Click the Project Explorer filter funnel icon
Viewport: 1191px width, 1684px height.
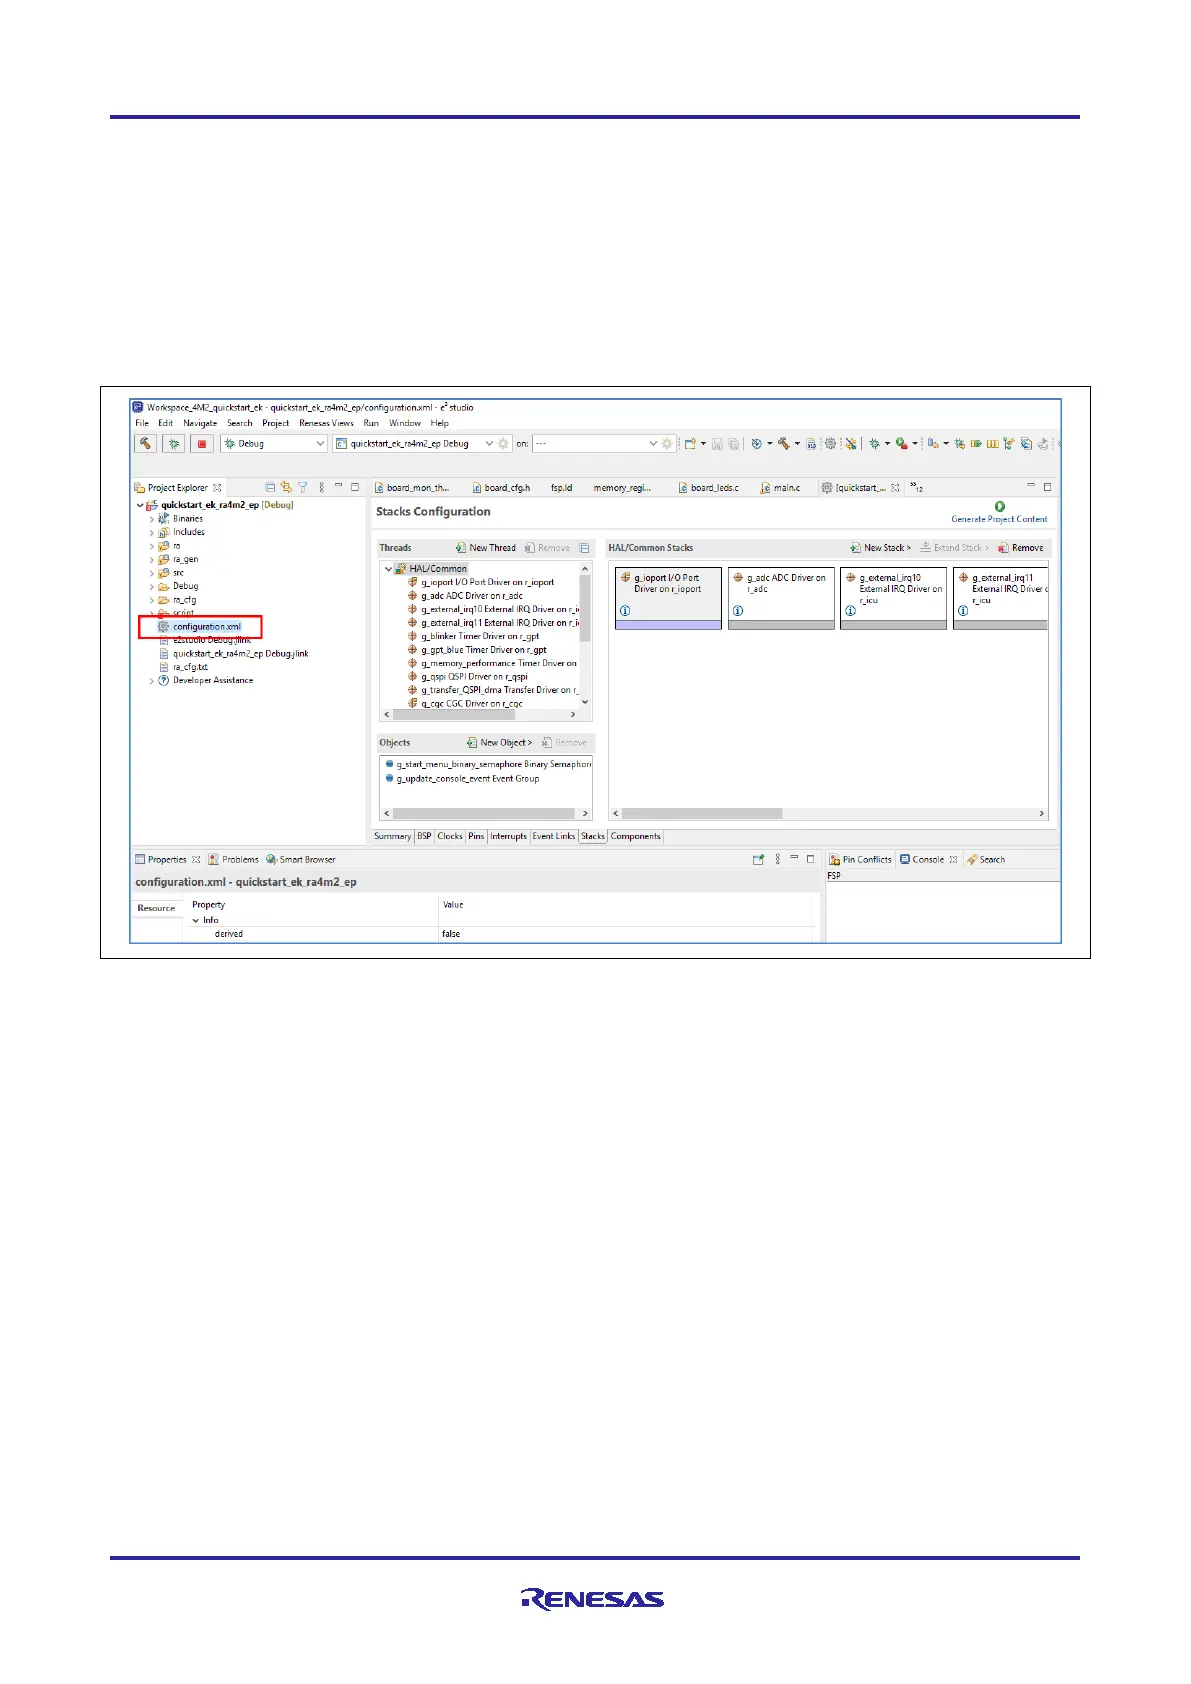click(302, 487)
